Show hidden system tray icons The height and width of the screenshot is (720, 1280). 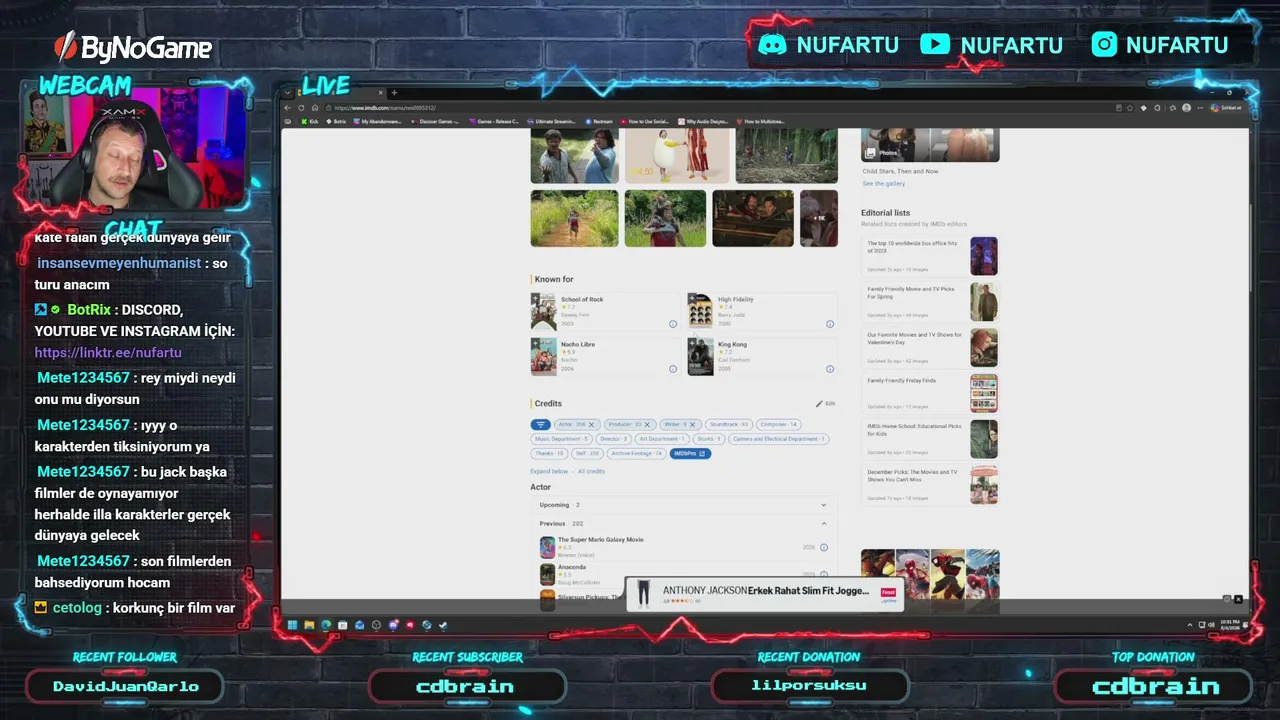1190,625
